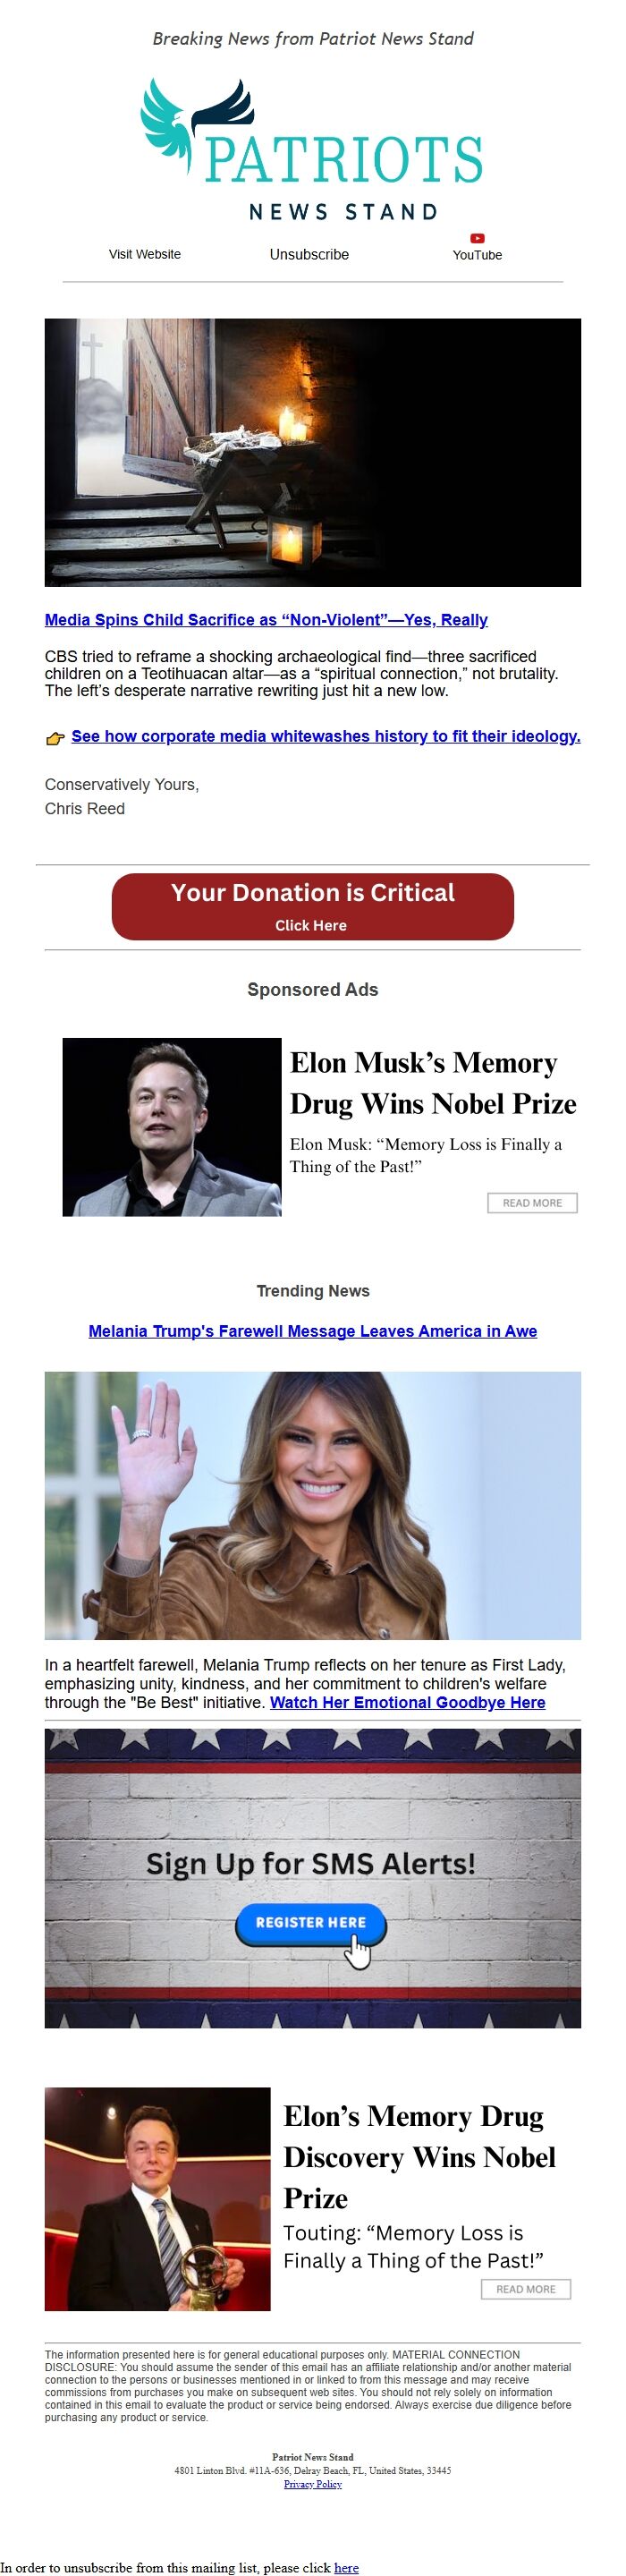This screenshot has height=2576, width=626.
Task: Open the Visit Website link
Action: pos(145,254)
